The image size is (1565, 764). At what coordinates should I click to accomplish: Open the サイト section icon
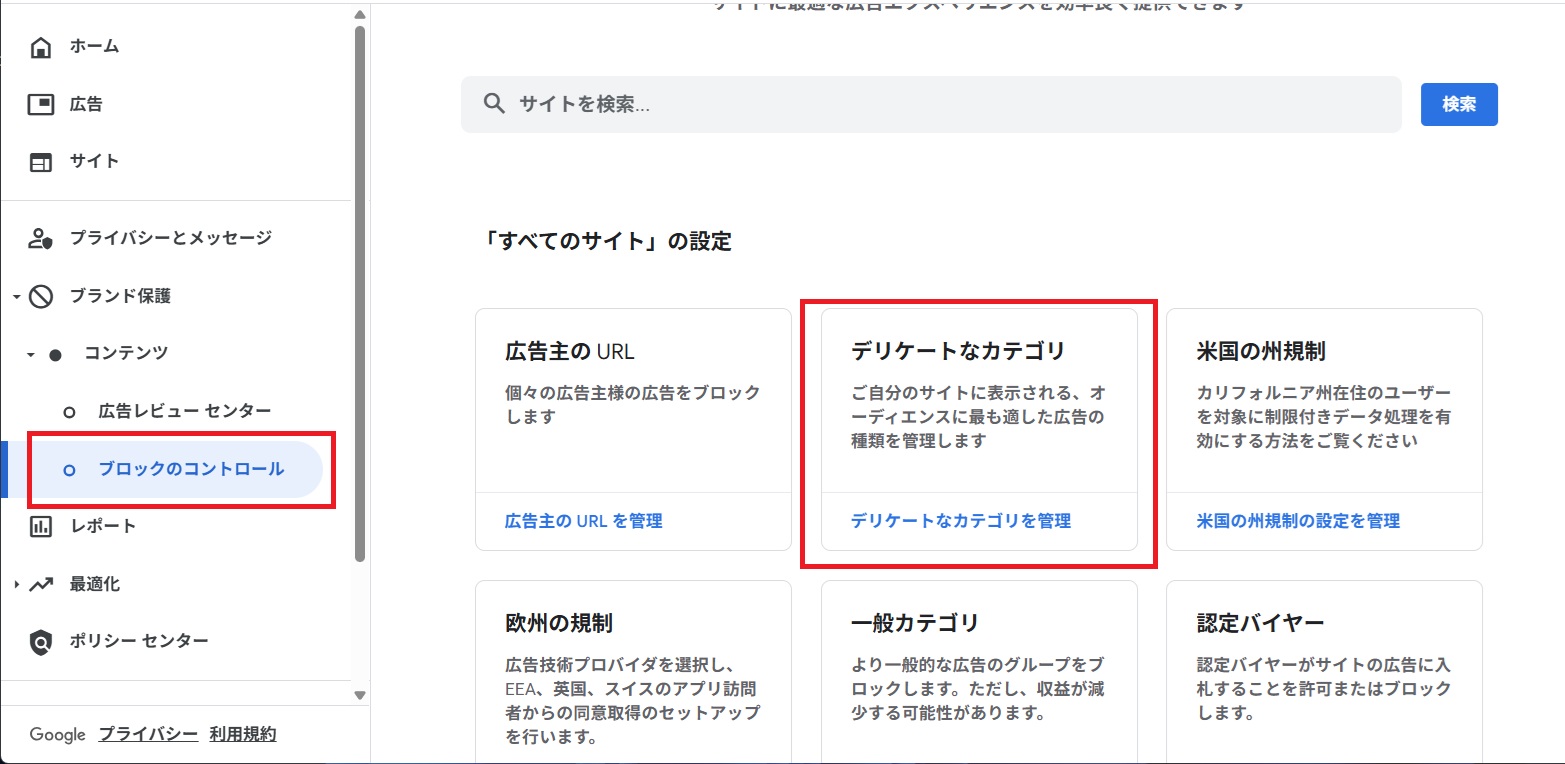tap(41, 160)
